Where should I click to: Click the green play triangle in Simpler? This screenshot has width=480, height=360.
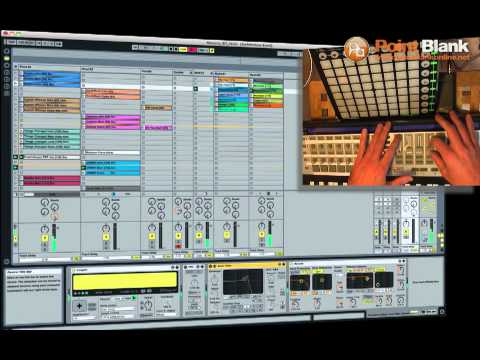coord(134,298)
